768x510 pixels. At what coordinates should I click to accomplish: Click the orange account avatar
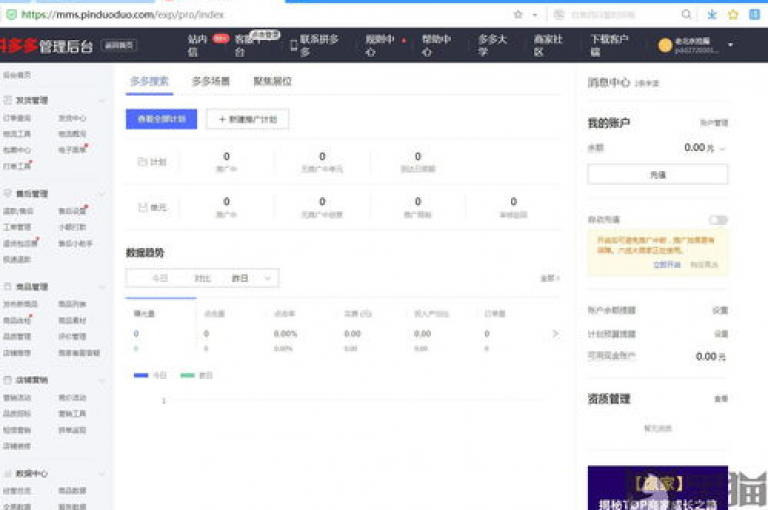[x=665, y=45]
